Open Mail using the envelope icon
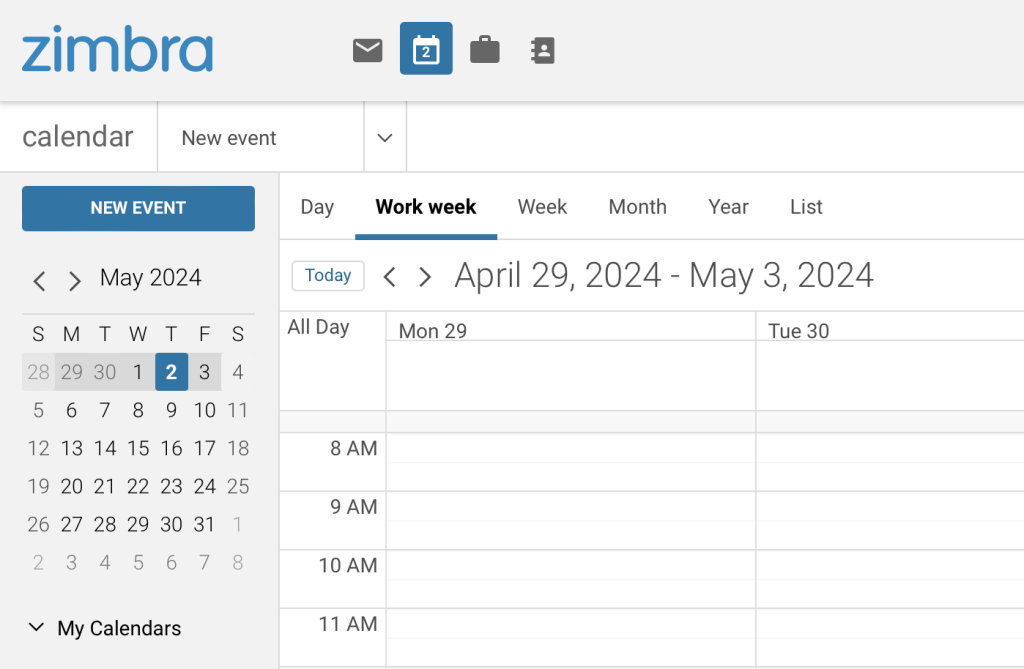The width and height of the screenshot is (1024, 669). click(x=367, y=48)
